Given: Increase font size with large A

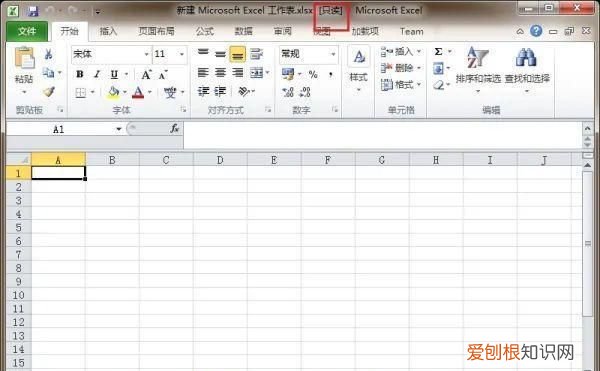Looking at the screenshot, I should 146,75.
